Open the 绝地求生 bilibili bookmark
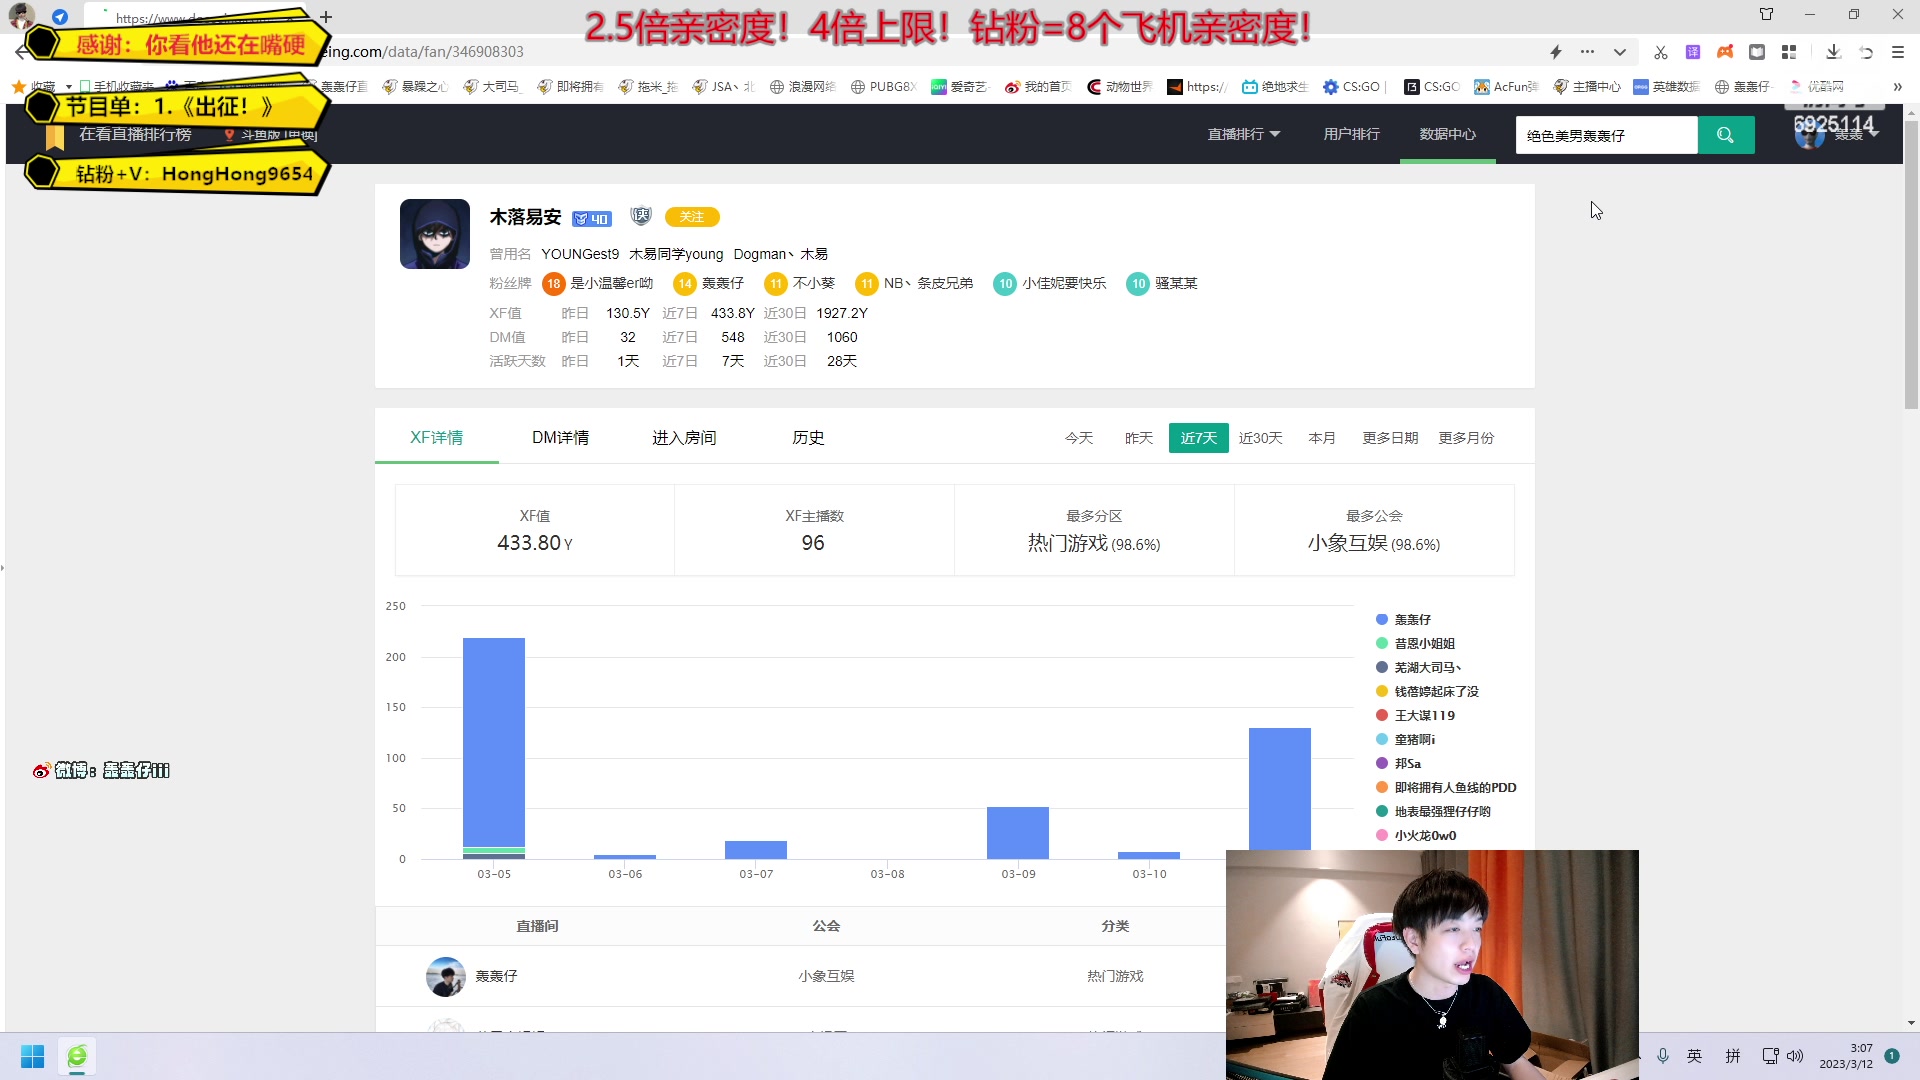This screenshot has height=1080, width=1920. [x=1275, y=87]
